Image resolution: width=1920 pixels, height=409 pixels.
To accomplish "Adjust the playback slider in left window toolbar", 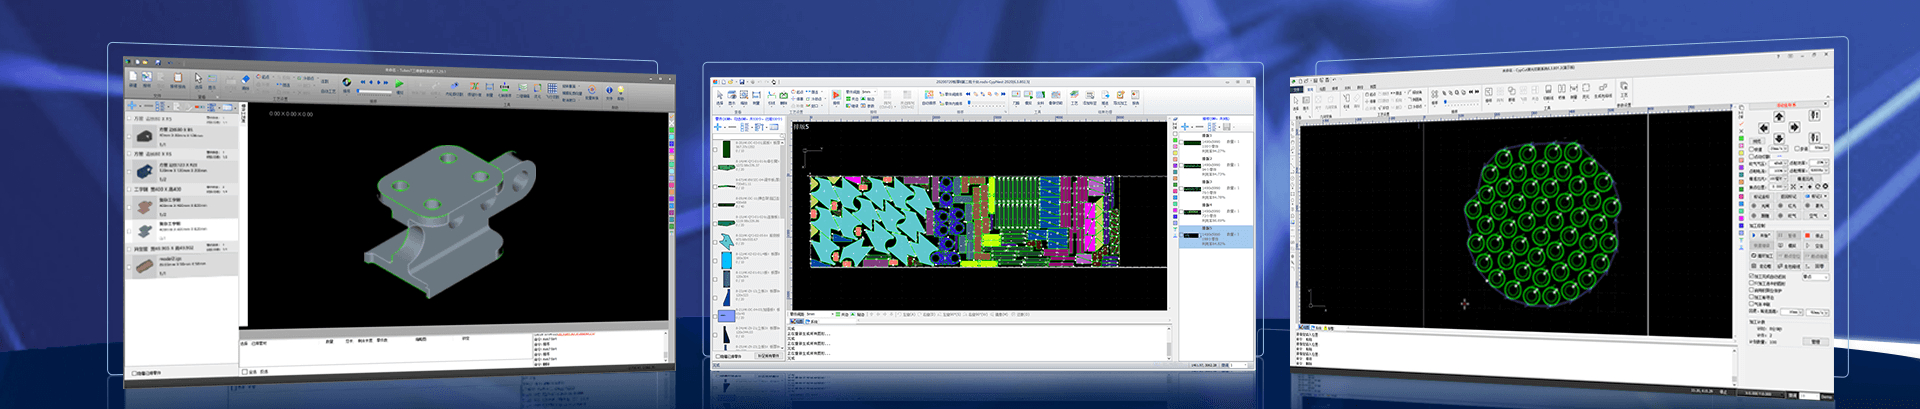I will (x=374, y=91).
